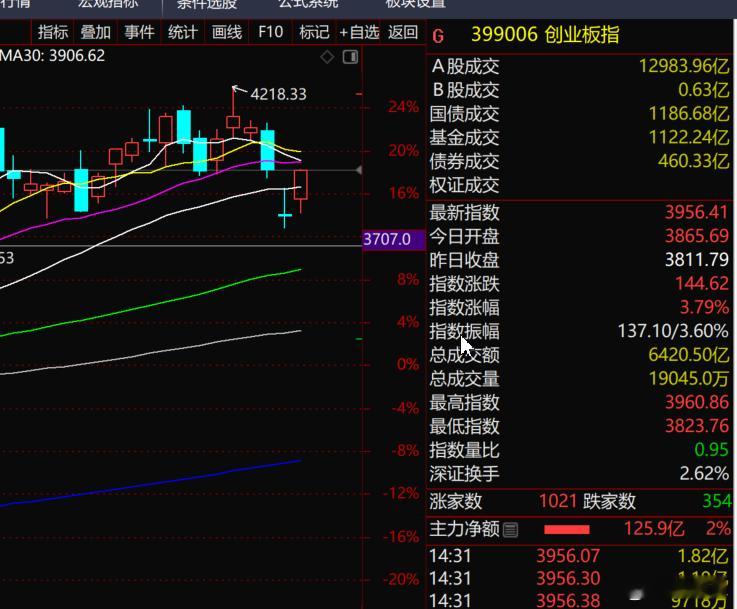This screenshot has width=737, height=609.
Task: Toggle the panel layout icon above chart
Action: pos(350,57)
